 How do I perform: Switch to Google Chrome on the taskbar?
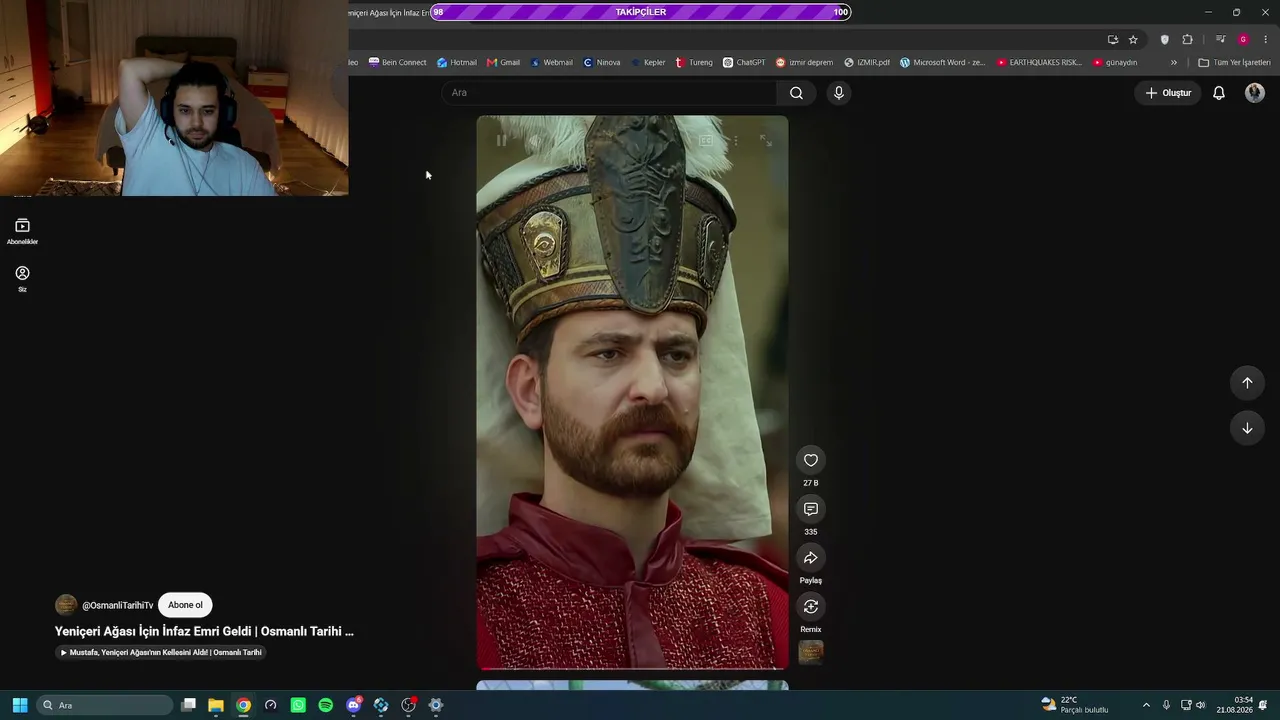[243, 705]
